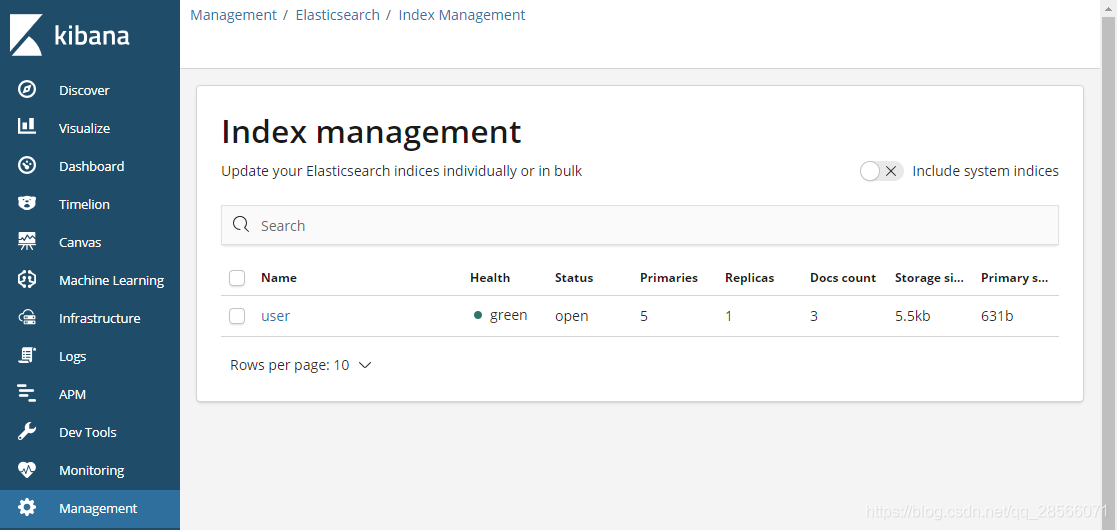Open Dashboard via gauge icon
This screenshot has height=530, width=1117.
pos(26,165)
